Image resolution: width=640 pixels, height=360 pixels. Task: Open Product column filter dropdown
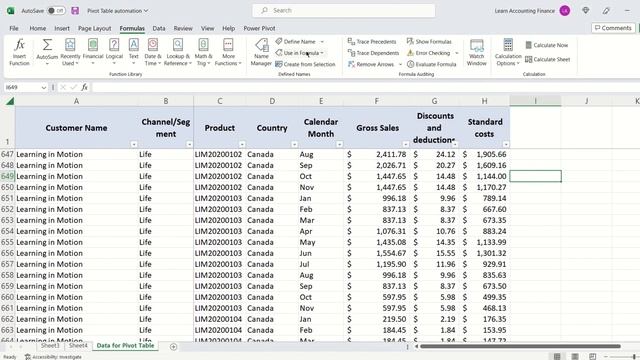242,144
